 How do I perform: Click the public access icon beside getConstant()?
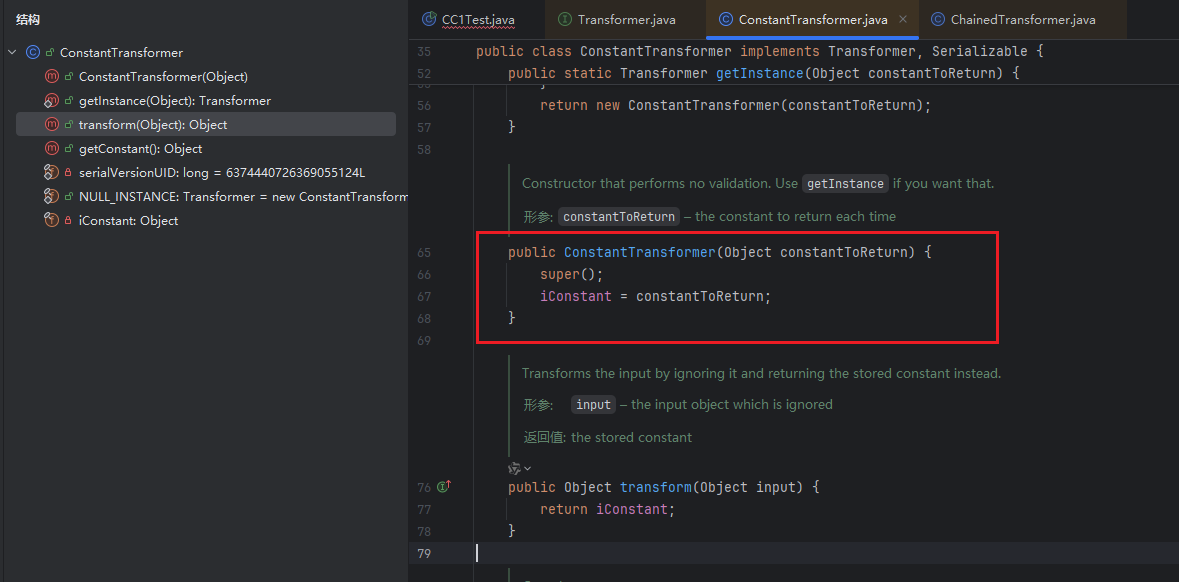click(x=68, y=149)
